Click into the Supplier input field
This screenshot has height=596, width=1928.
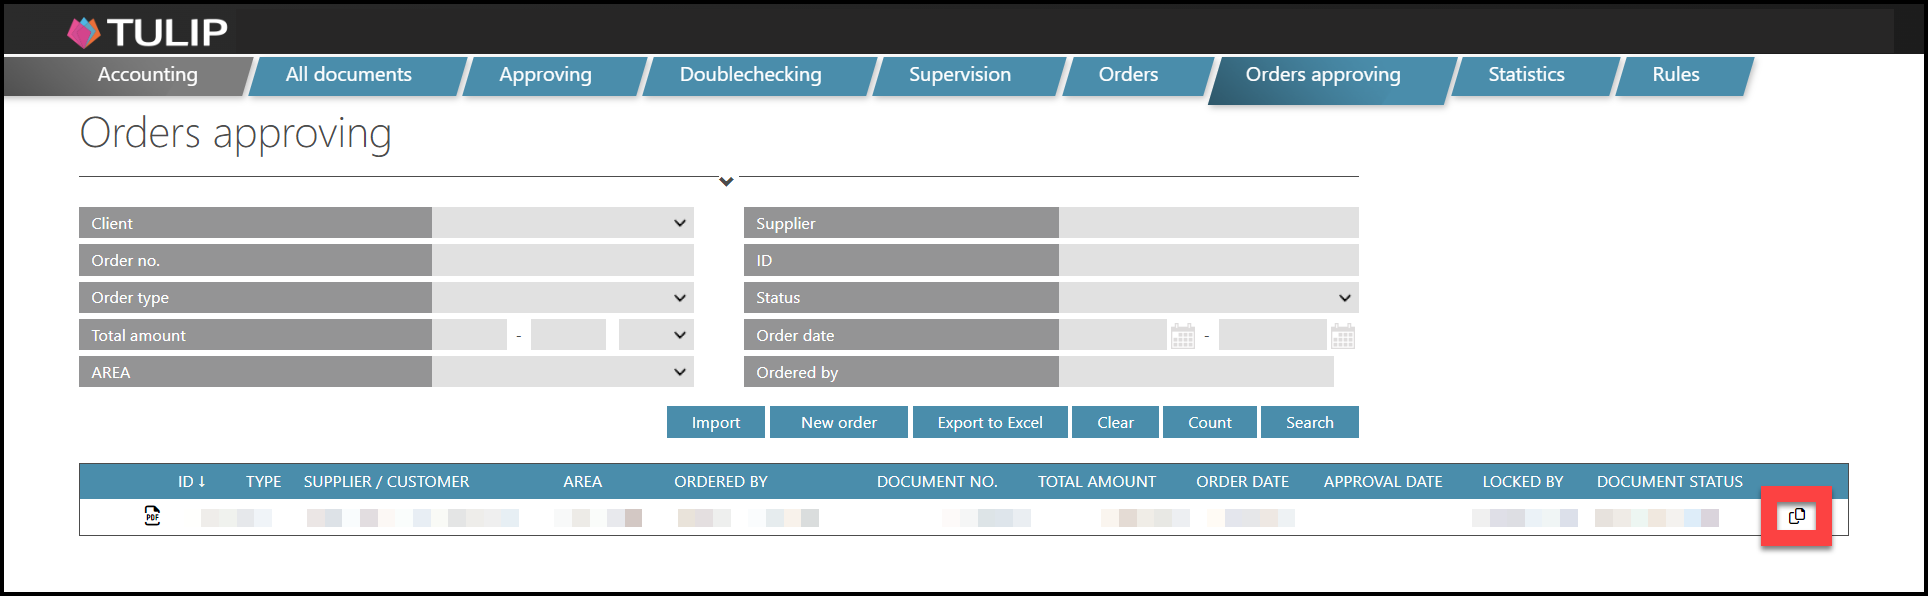click(x=1208, y=223)
